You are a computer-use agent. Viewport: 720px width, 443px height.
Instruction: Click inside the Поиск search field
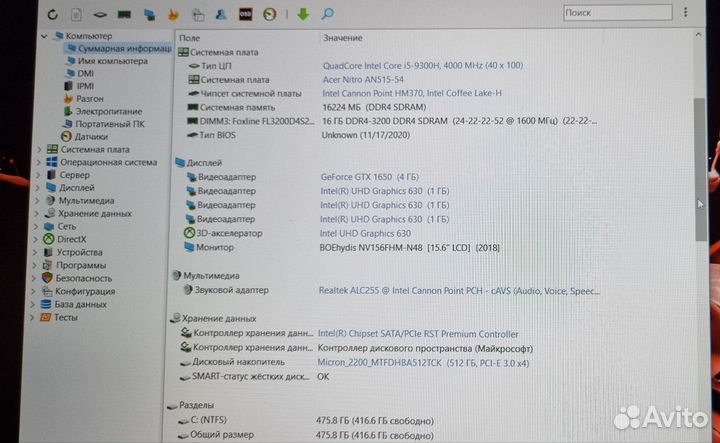[x=618, y=12]
